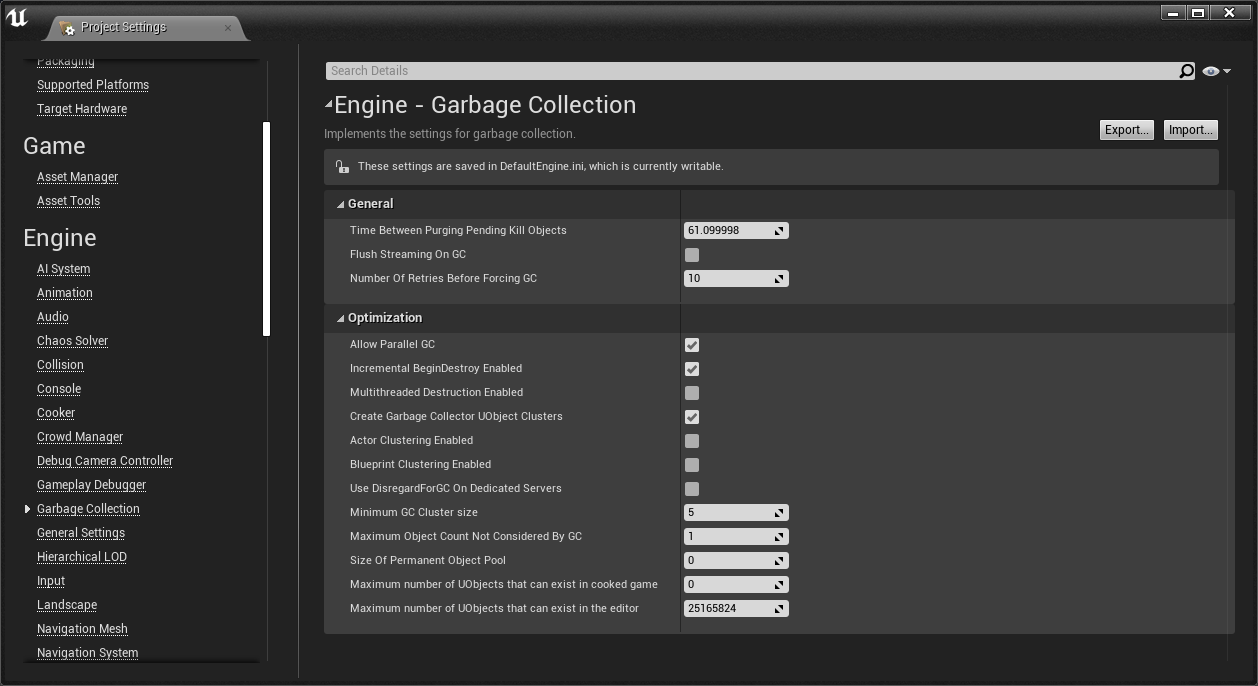Close the Project Settings tab
1258x686 pixels.
click(227, 27)
